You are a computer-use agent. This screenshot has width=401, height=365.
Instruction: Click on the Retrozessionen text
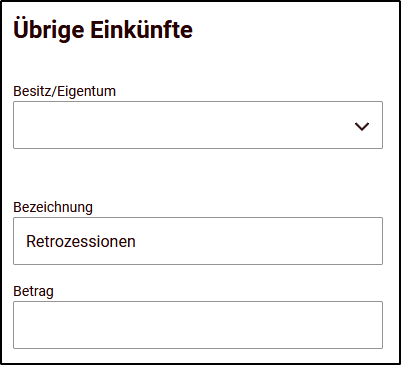81,241
